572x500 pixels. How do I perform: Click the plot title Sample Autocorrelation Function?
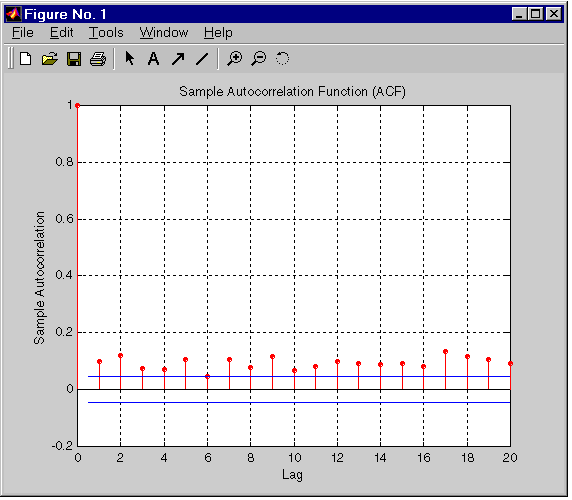click(x=292, y=92)
